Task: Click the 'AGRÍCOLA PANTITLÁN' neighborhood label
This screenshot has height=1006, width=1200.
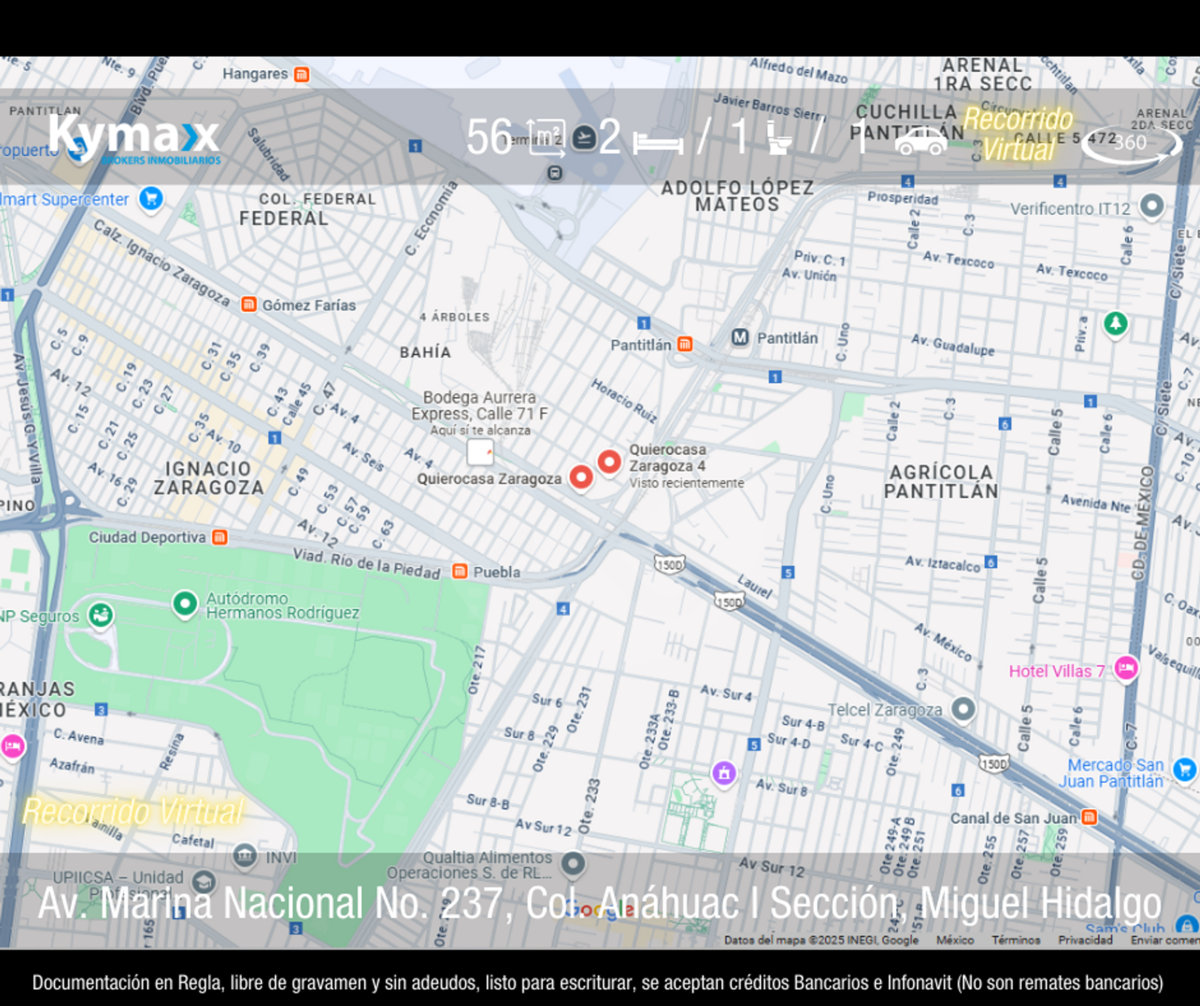Action: point(941,481)
